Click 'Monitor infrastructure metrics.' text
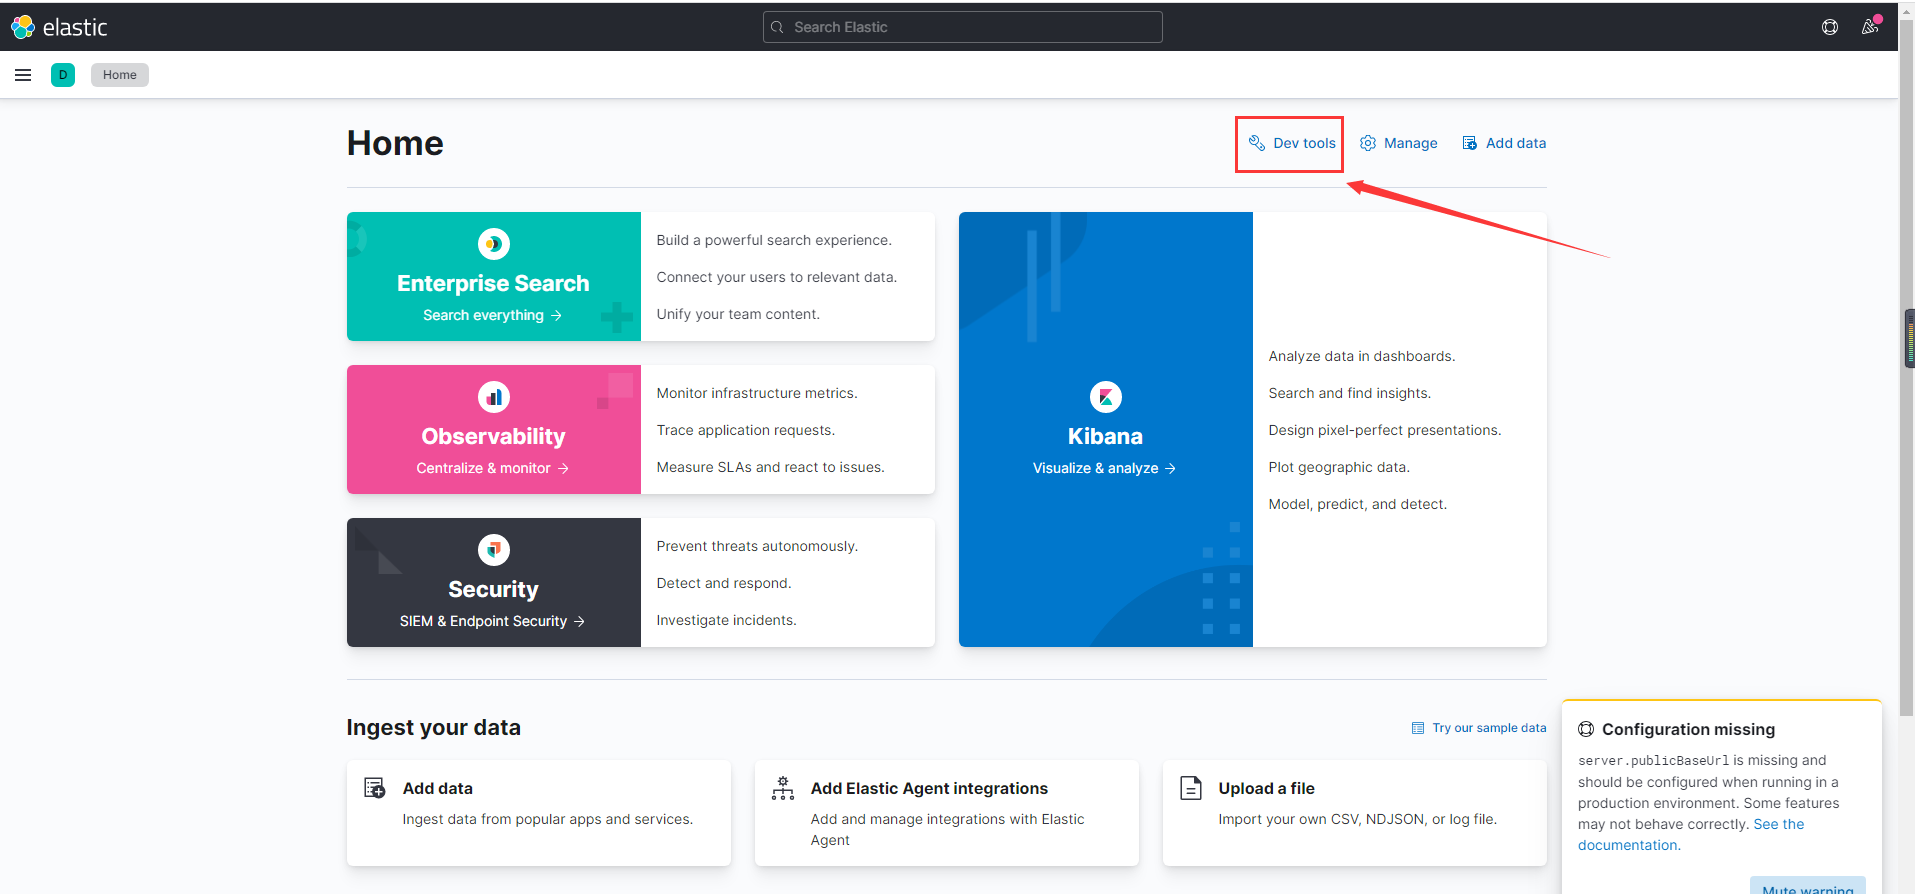 (757, 393)
